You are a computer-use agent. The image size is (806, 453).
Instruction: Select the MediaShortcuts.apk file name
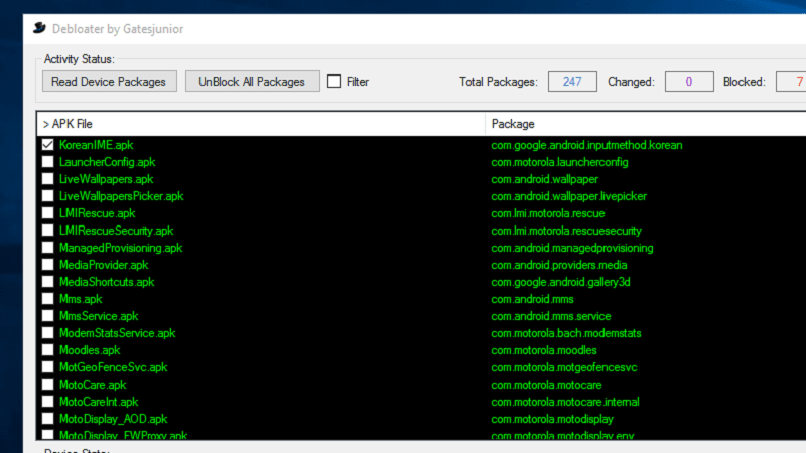106,282
